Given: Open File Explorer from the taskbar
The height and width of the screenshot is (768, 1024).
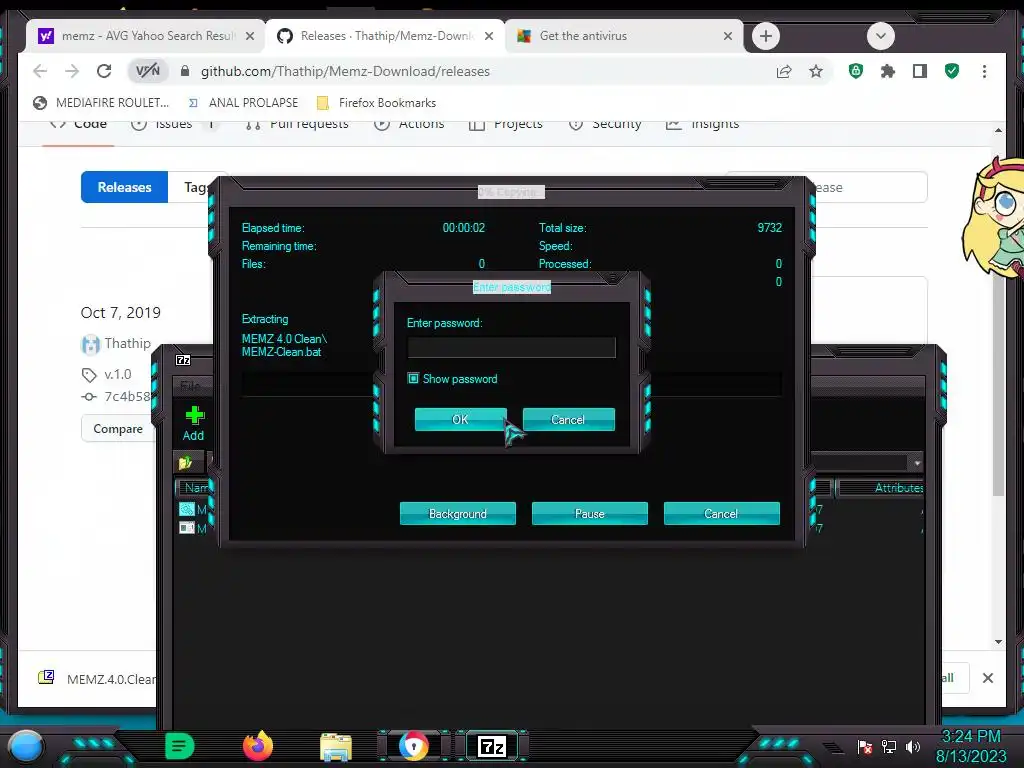Looking at the screenshot, I should pos(336,746).
